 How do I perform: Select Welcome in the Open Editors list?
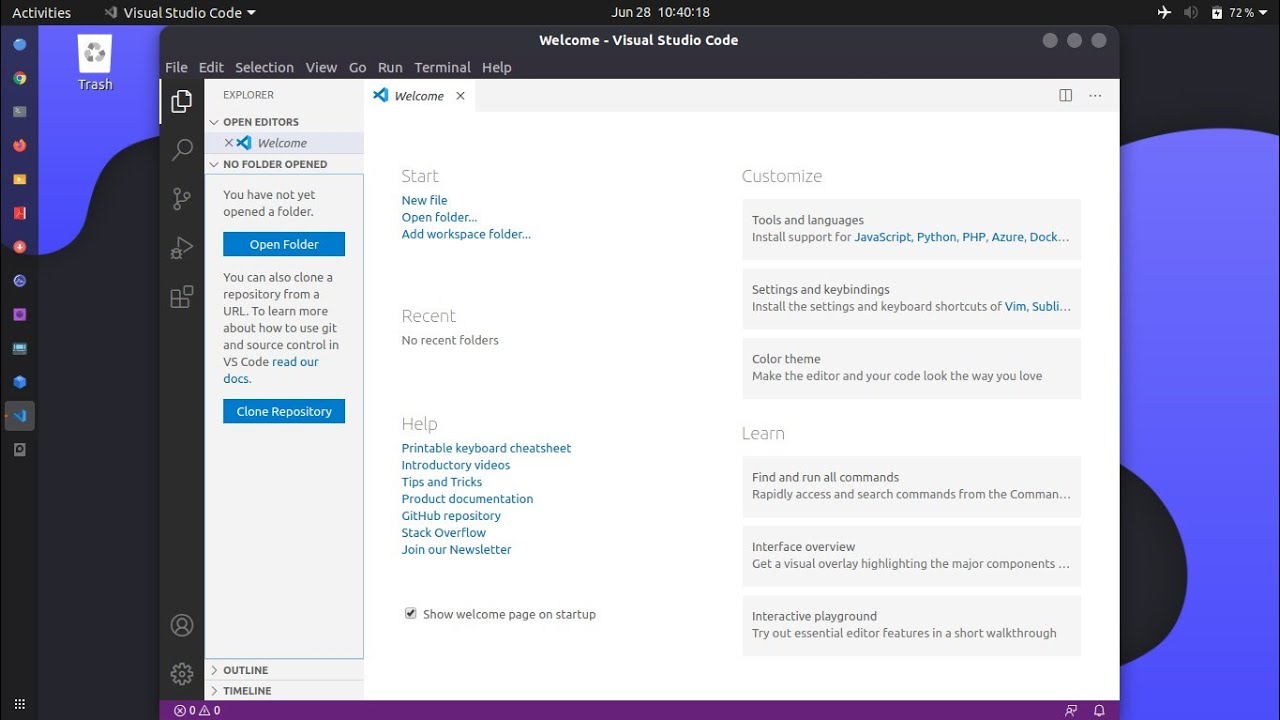coord(284,143)
